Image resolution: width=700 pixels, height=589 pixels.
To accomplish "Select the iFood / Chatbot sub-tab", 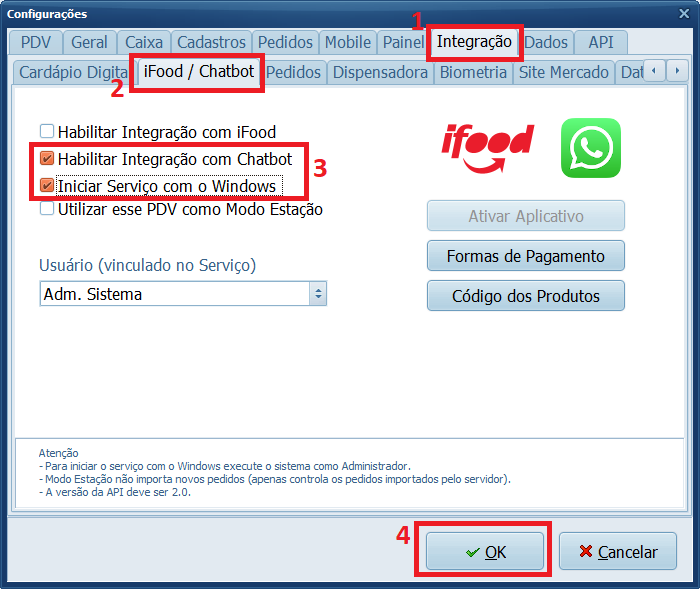I will click(x=198, y=71).
